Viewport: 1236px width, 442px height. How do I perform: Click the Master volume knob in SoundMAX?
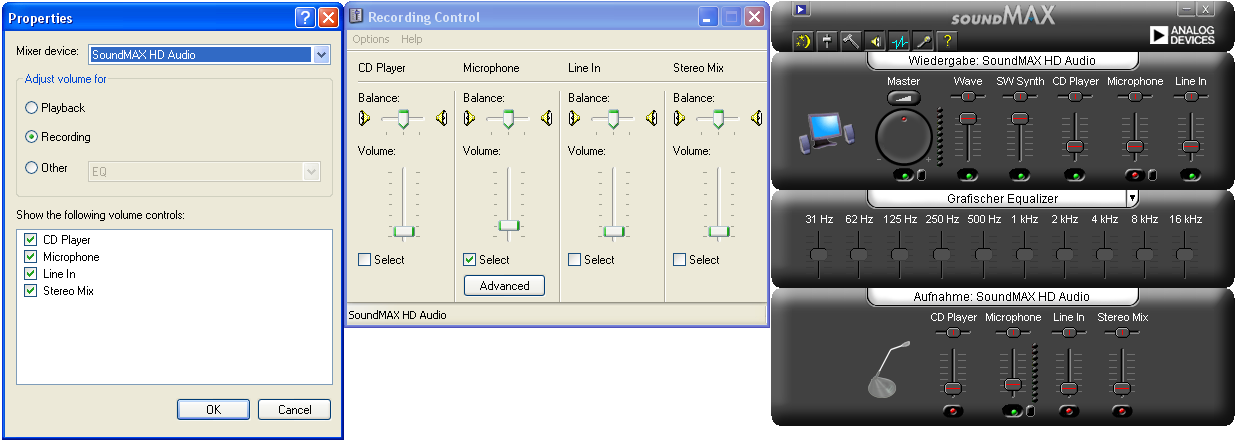[x=903, y=136]
